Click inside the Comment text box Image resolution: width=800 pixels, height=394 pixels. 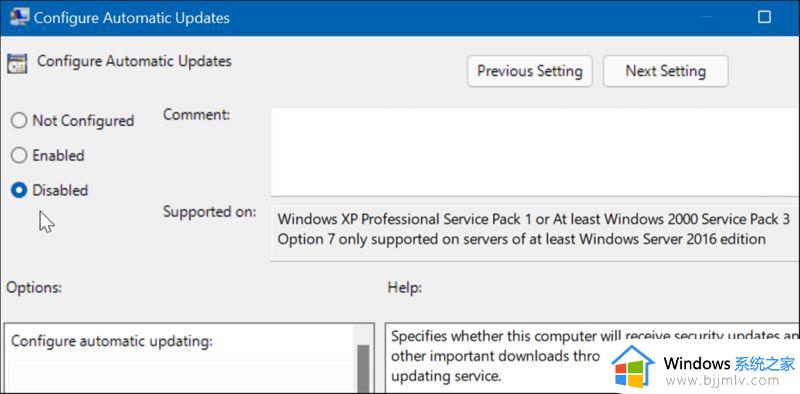[x=535, y=152]
